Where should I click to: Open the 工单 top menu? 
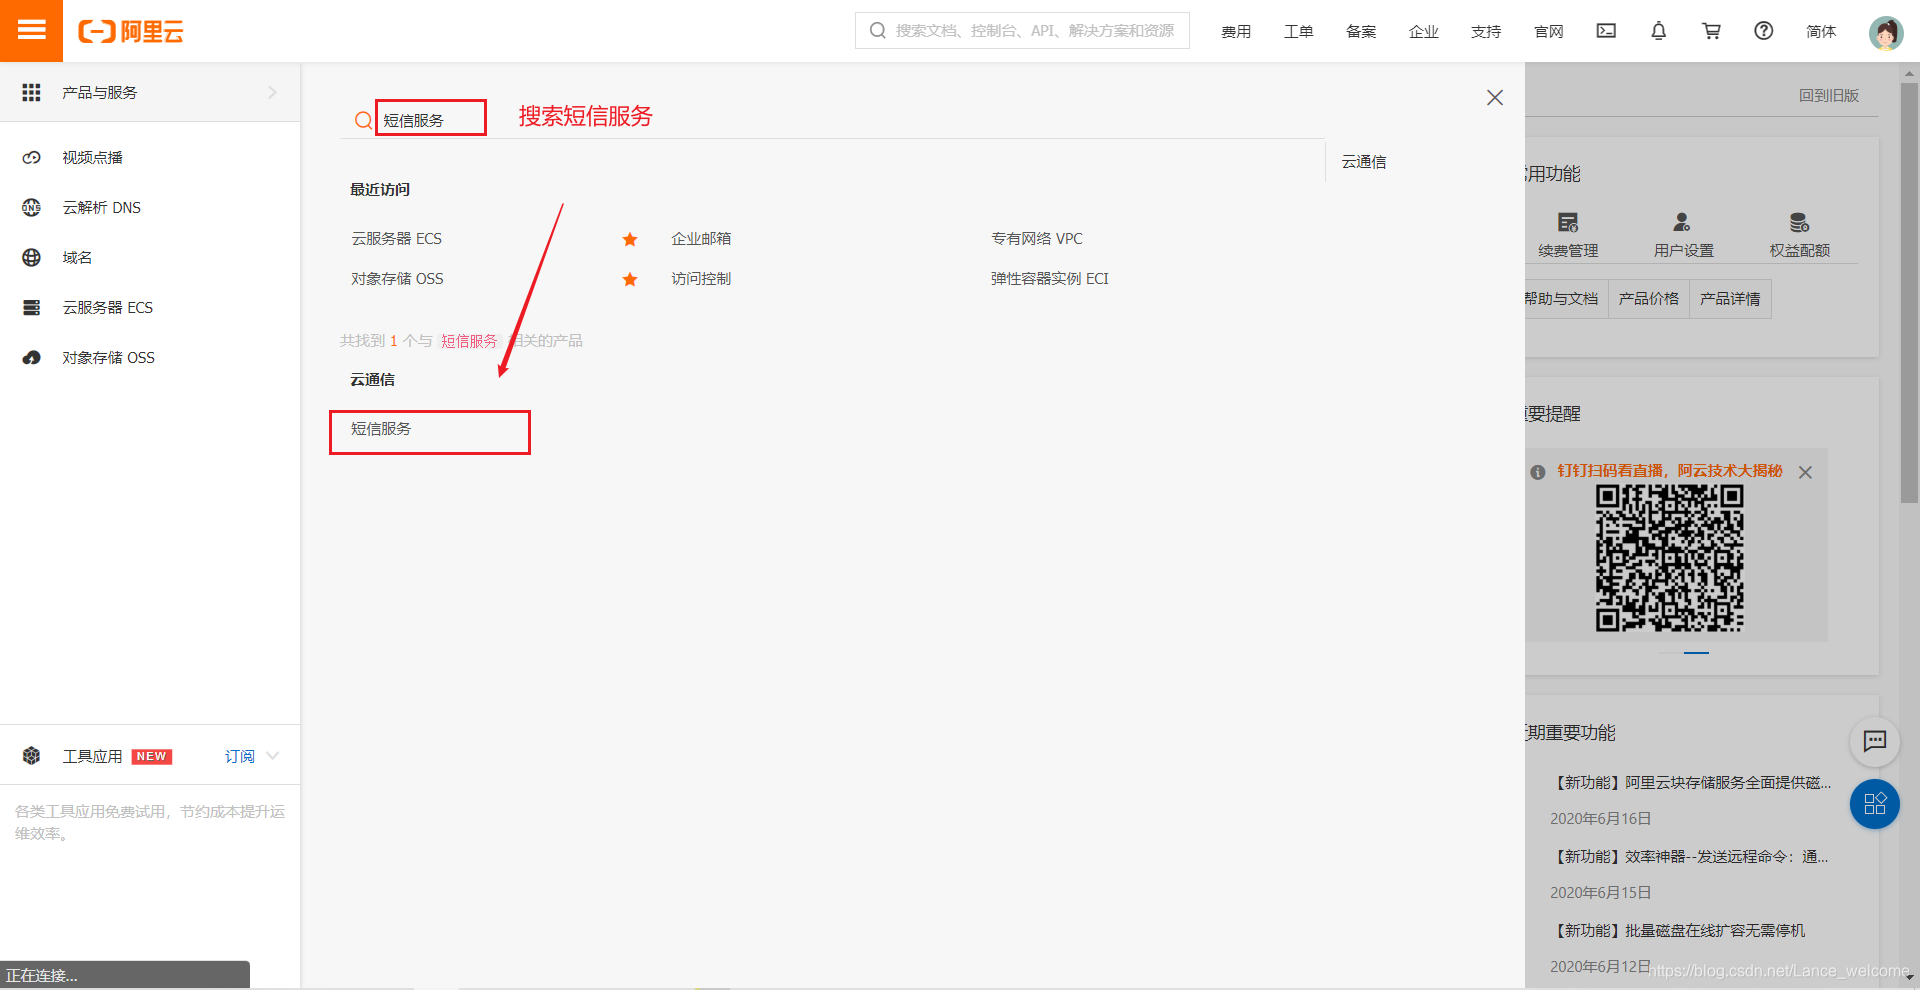(x=1299, y=31)
